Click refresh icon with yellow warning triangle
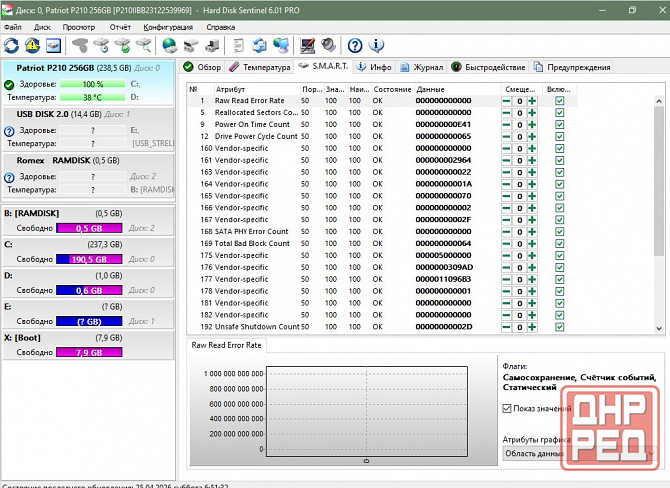The height and width of the screenshot is (488, 670). tap(32, 45)
